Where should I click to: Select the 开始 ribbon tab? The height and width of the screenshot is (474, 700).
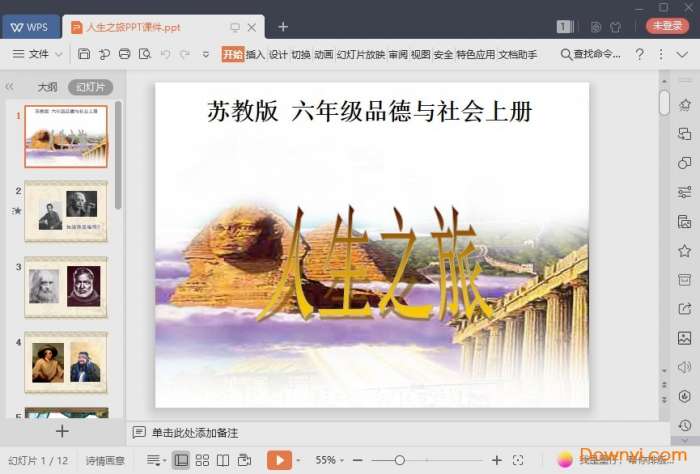233,54
